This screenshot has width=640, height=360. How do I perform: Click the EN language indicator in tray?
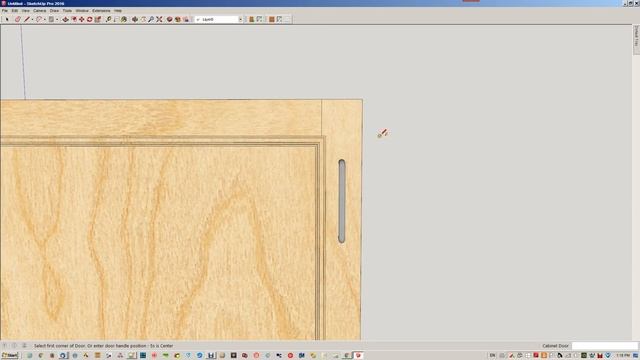pyautogui.click(x=493, y=356)
